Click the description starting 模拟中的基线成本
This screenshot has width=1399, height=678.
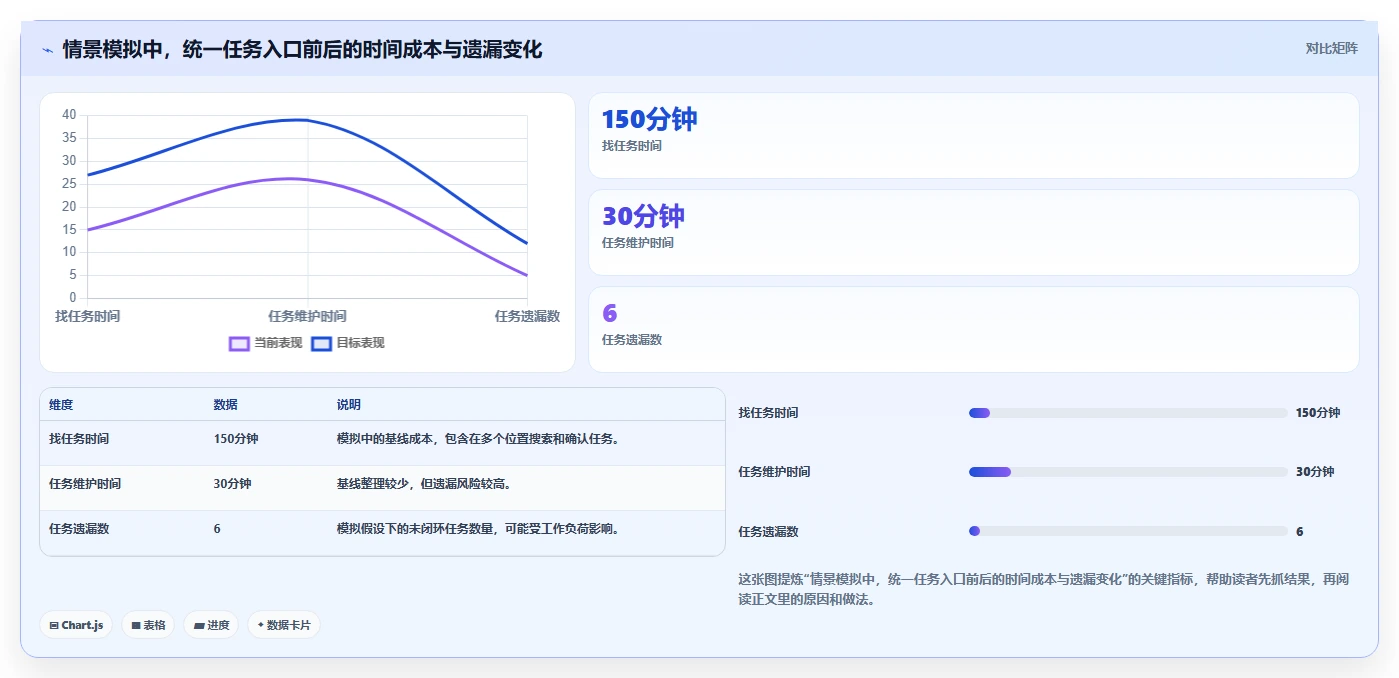(x=478, y=439)
